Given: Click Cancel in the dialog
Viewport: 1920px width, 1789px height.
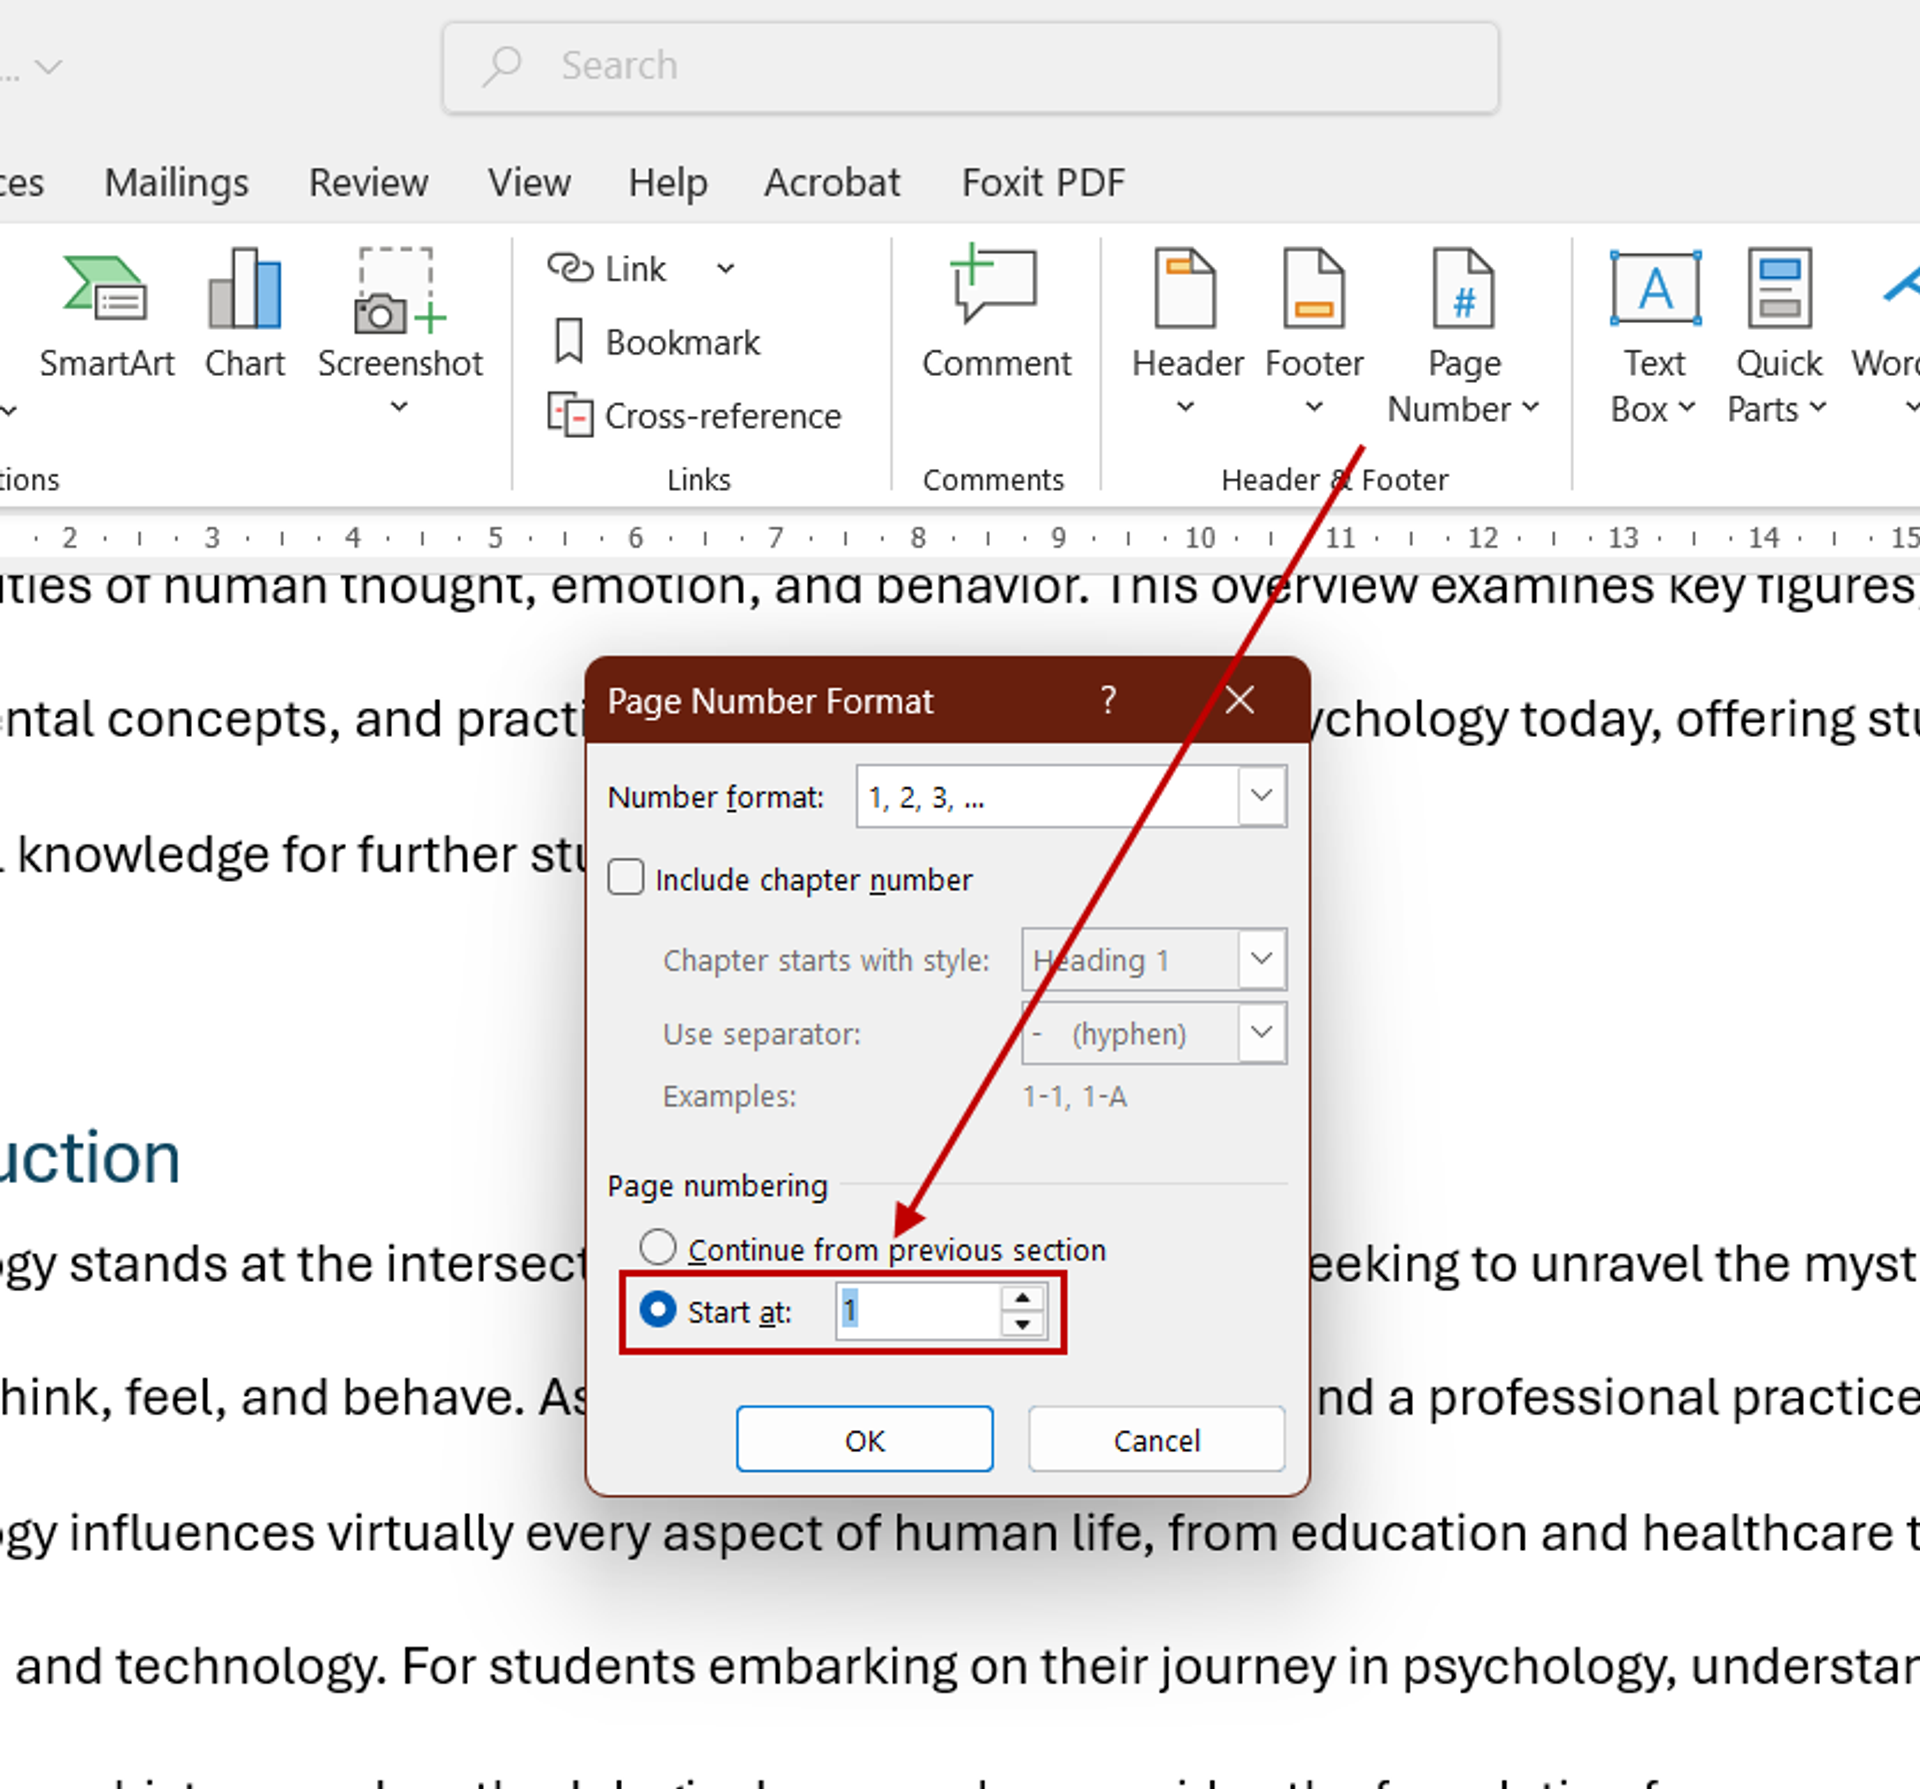Looking at the screenshot, I should click(1156, 1439).
